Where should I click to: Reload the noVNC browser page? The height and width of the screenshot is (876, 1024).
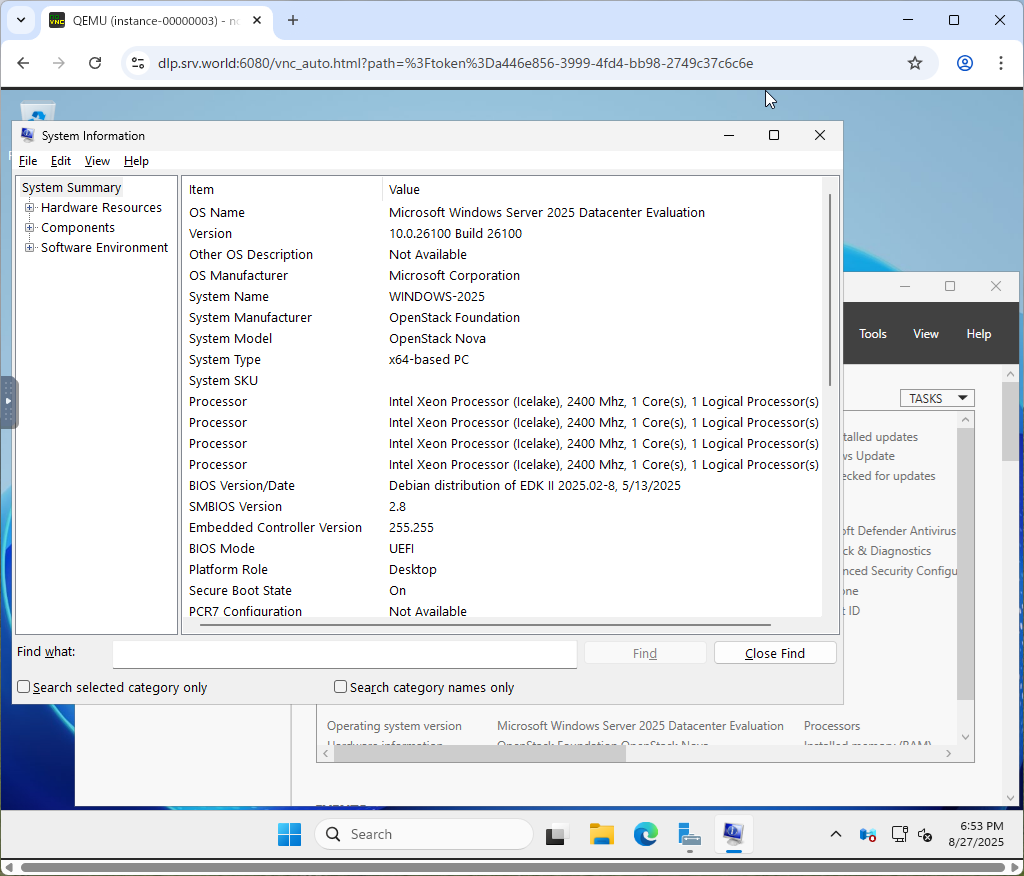pyautogui.click(x=95, y=63)
